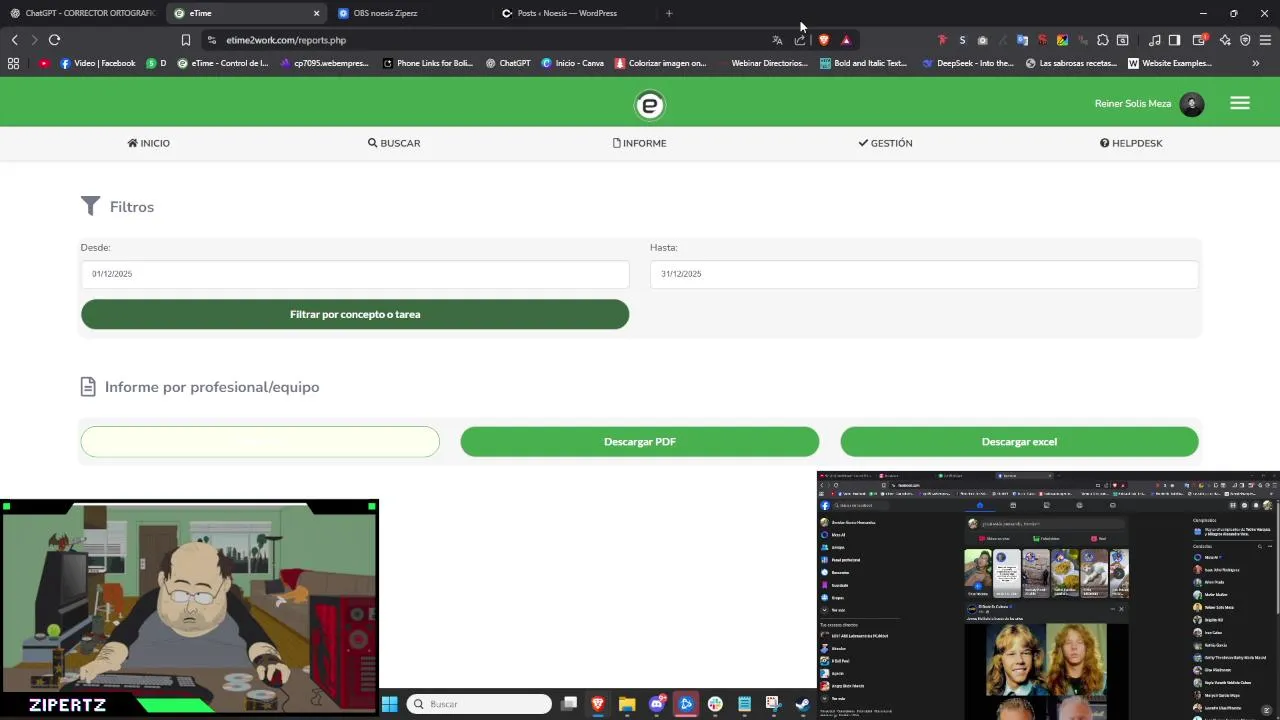Click Descargar PDF button
The width and height of the screenshot is (1280, 720).
[x=640, y=442]
